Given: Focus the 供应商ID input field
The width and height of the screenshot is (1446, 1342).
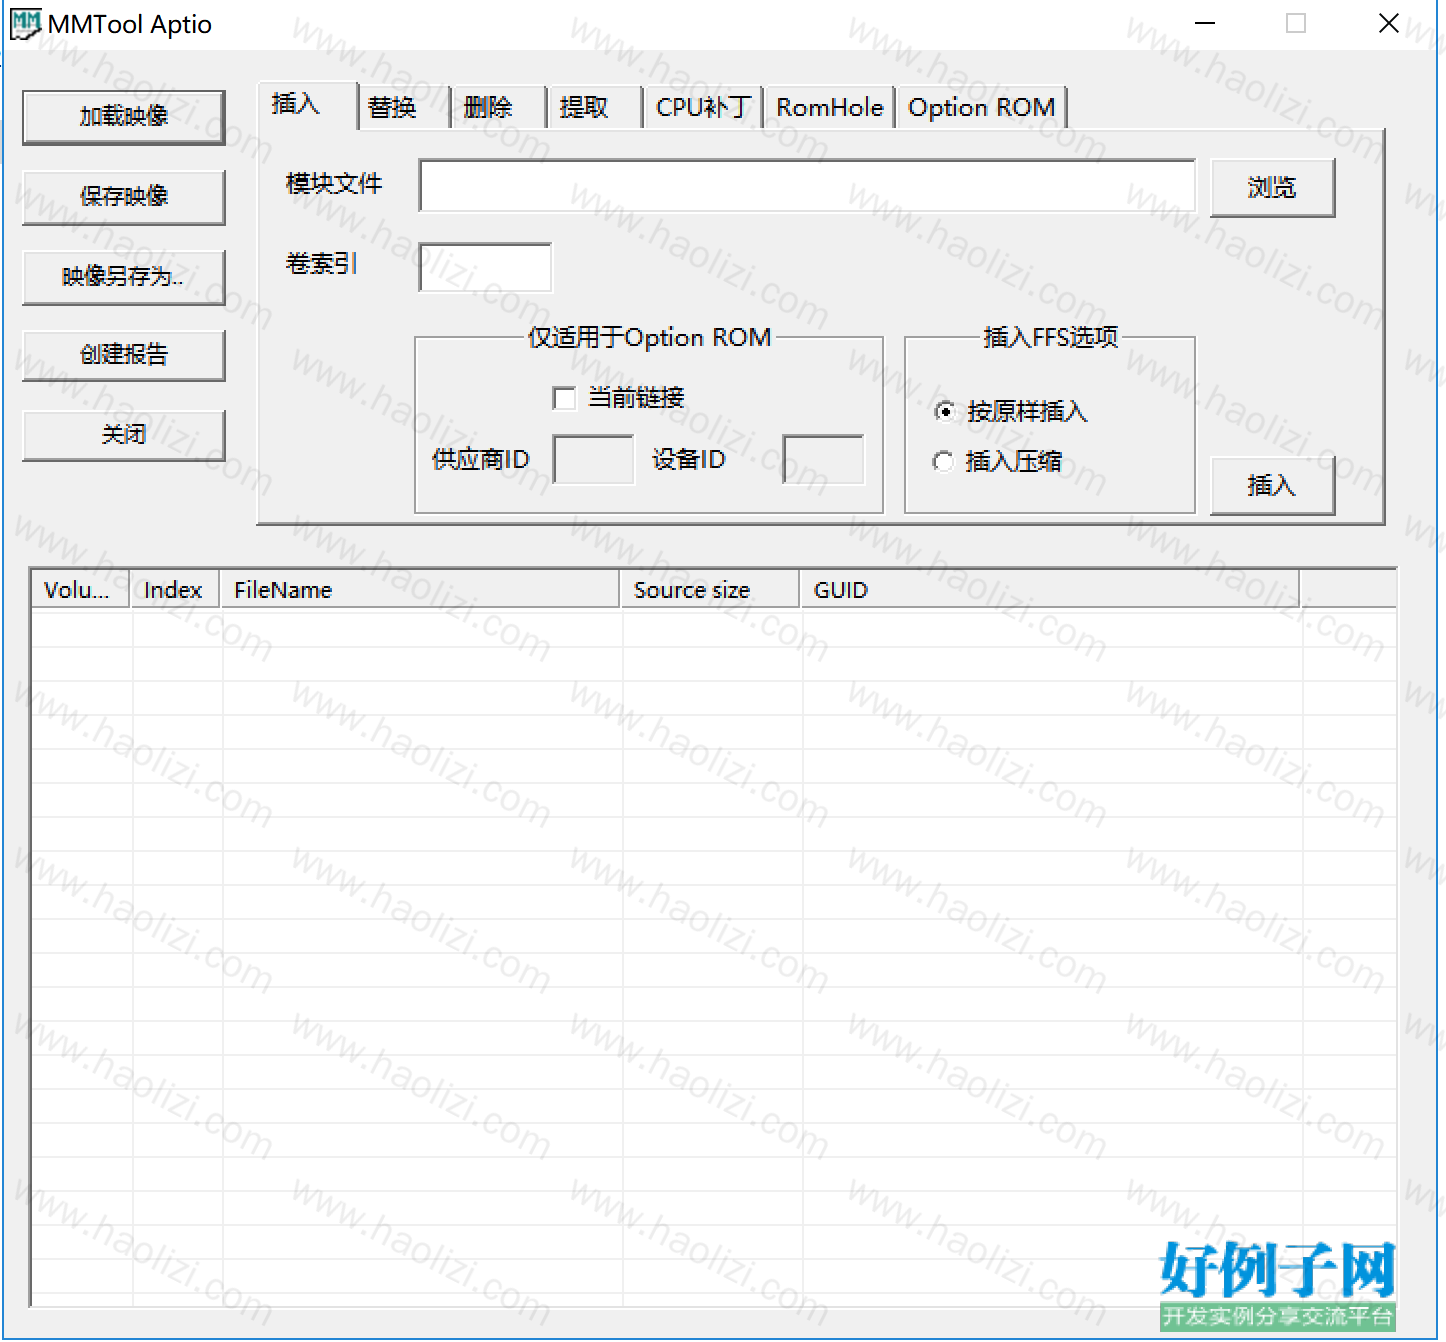Looking at the screenshot, I should 593,460.
